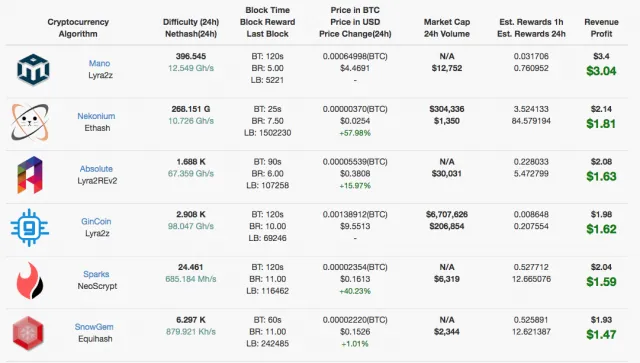Click Nekonium's +57.98% price change
Viewport: 640px width, 363px height.
coord(355,133)
